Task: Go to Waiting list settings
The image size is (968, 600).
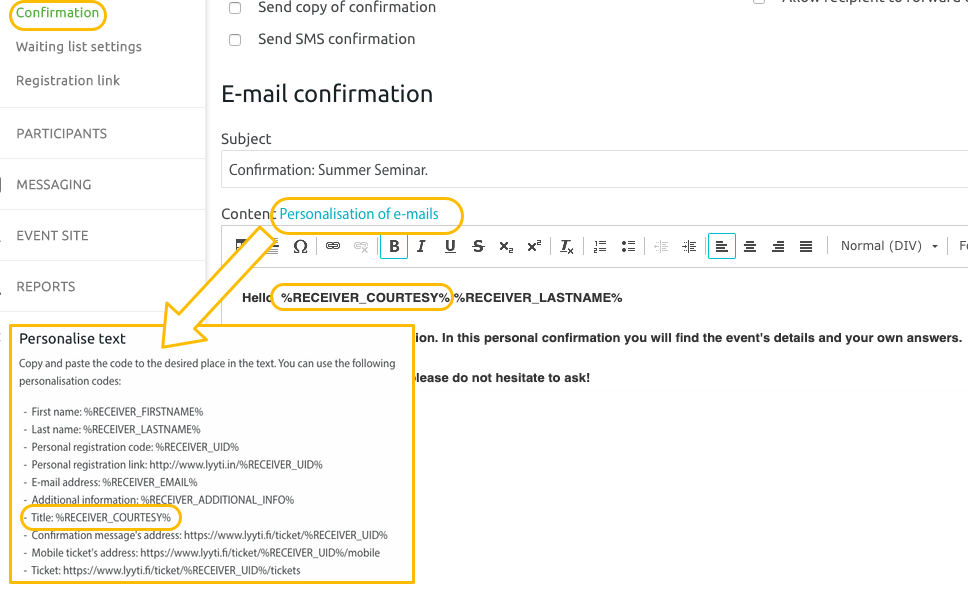Action: click(79, 47)
